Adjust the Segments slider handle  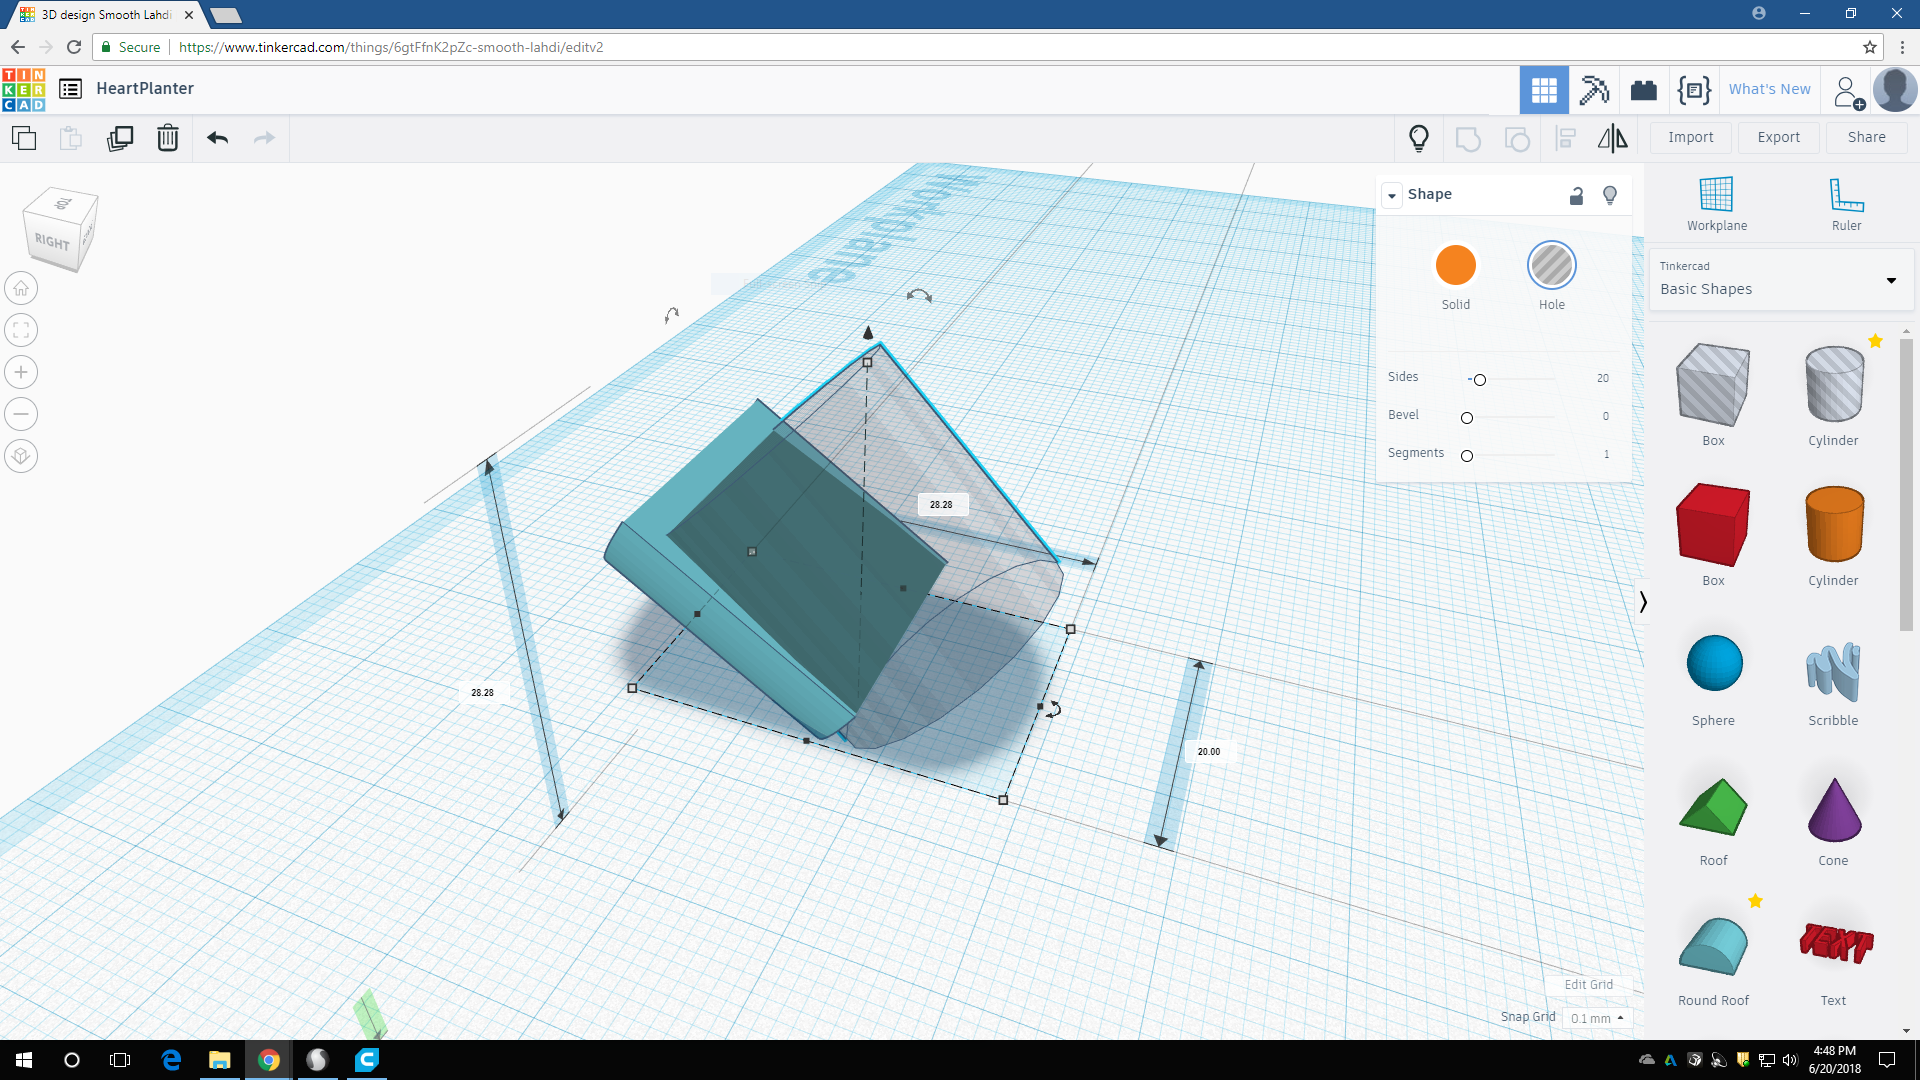[x=1466, y=456]
